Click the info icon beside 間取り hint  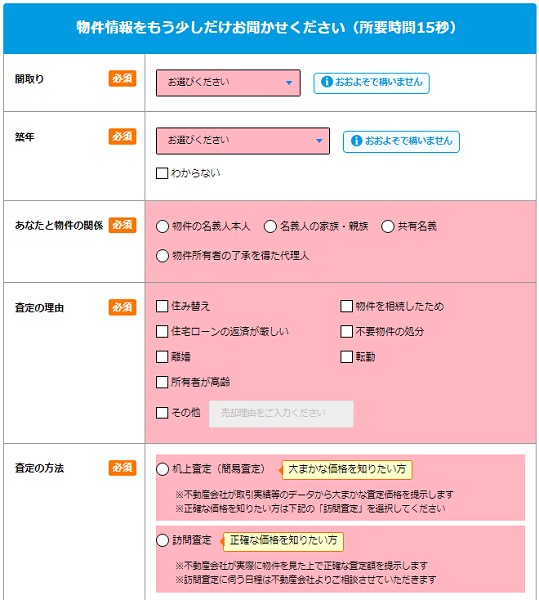(x=326, y=82)
